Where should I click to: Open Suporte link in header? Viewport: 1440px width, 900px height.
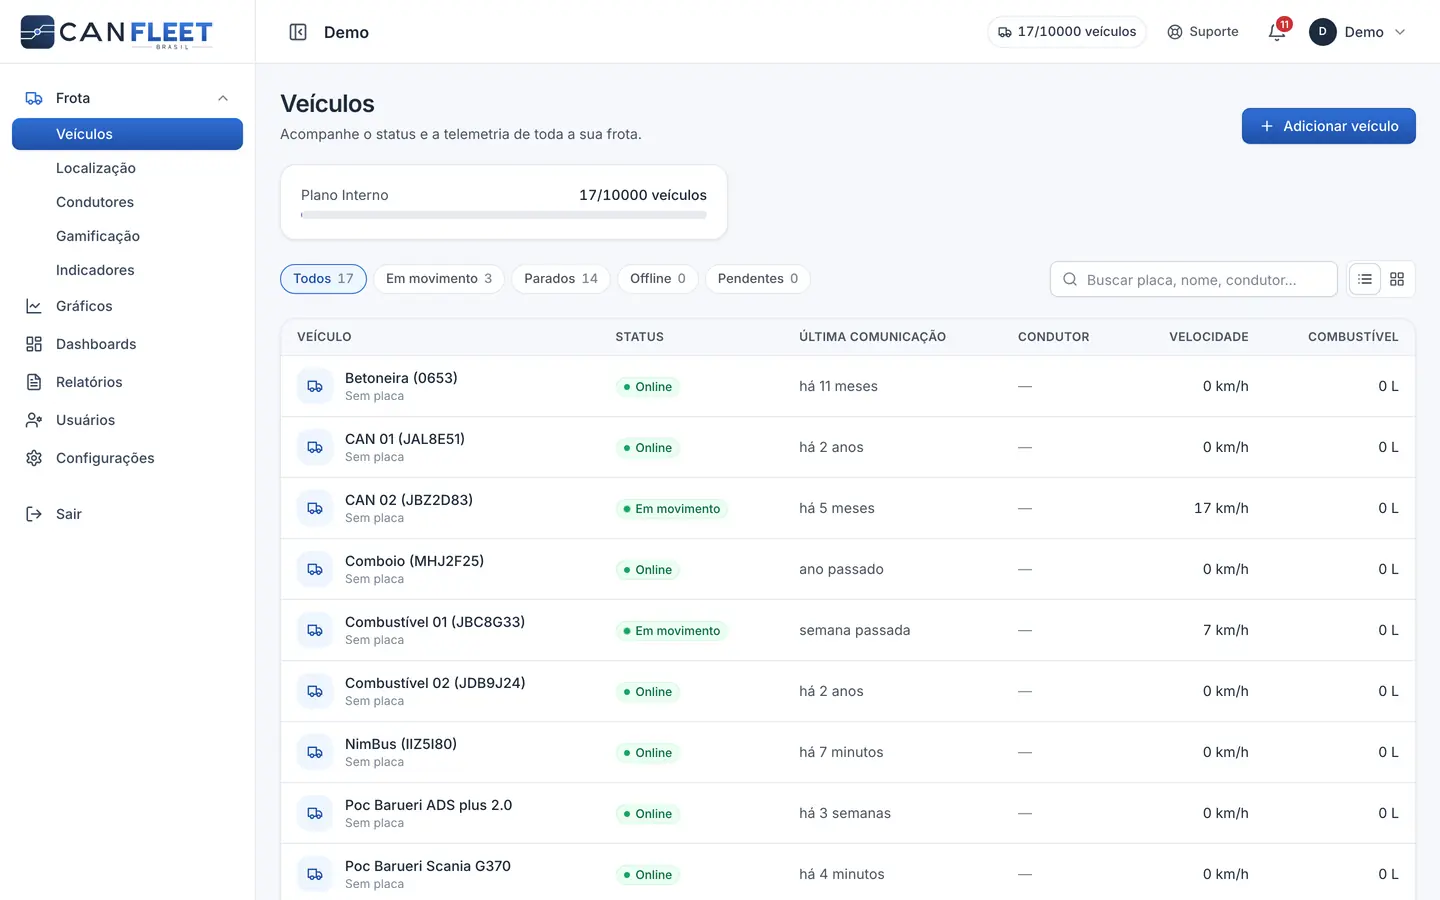coord(1203,32)
